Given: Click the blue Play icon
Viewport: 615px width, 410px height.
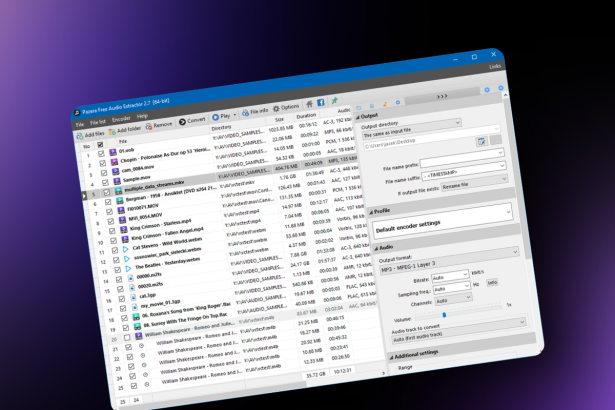Looking at the screenshot, I should (215, 117).
